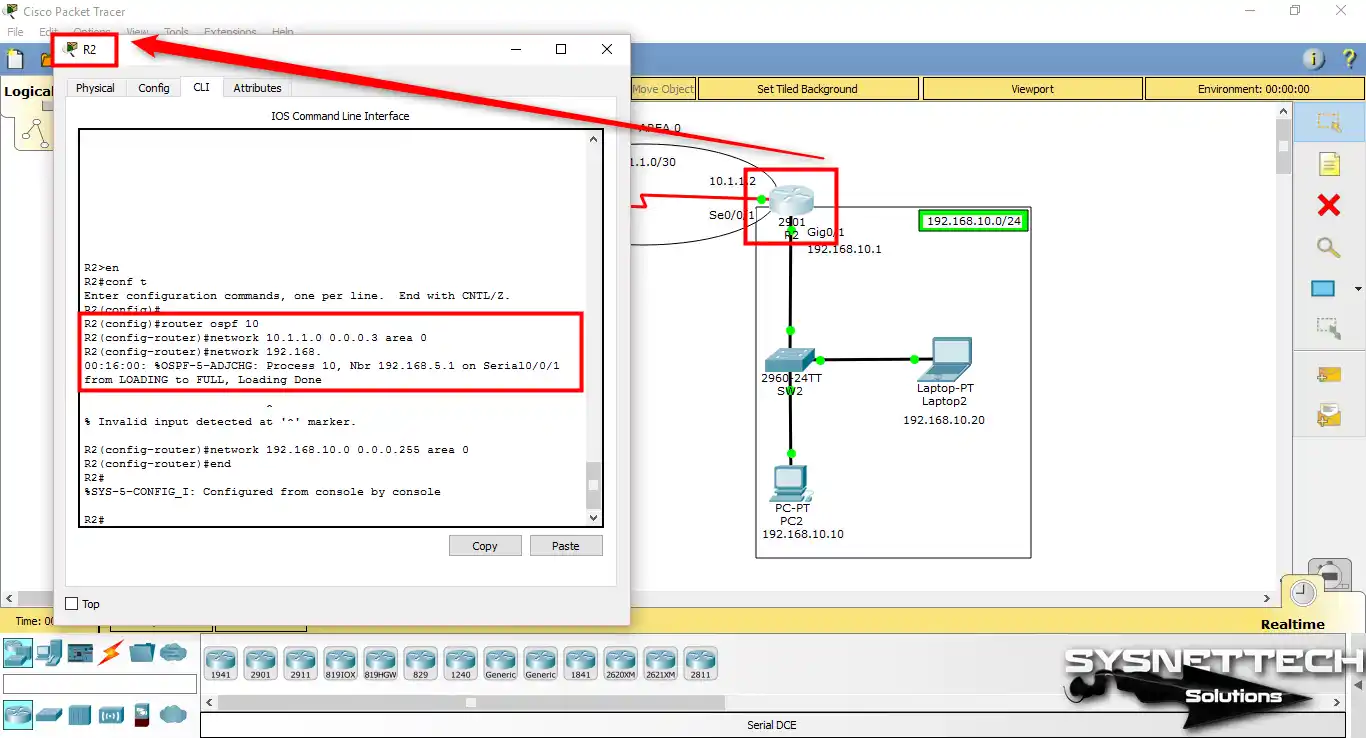Click the Environment time button
1366x738 pixels.
pyautogui.click(x=1253, y=89)
